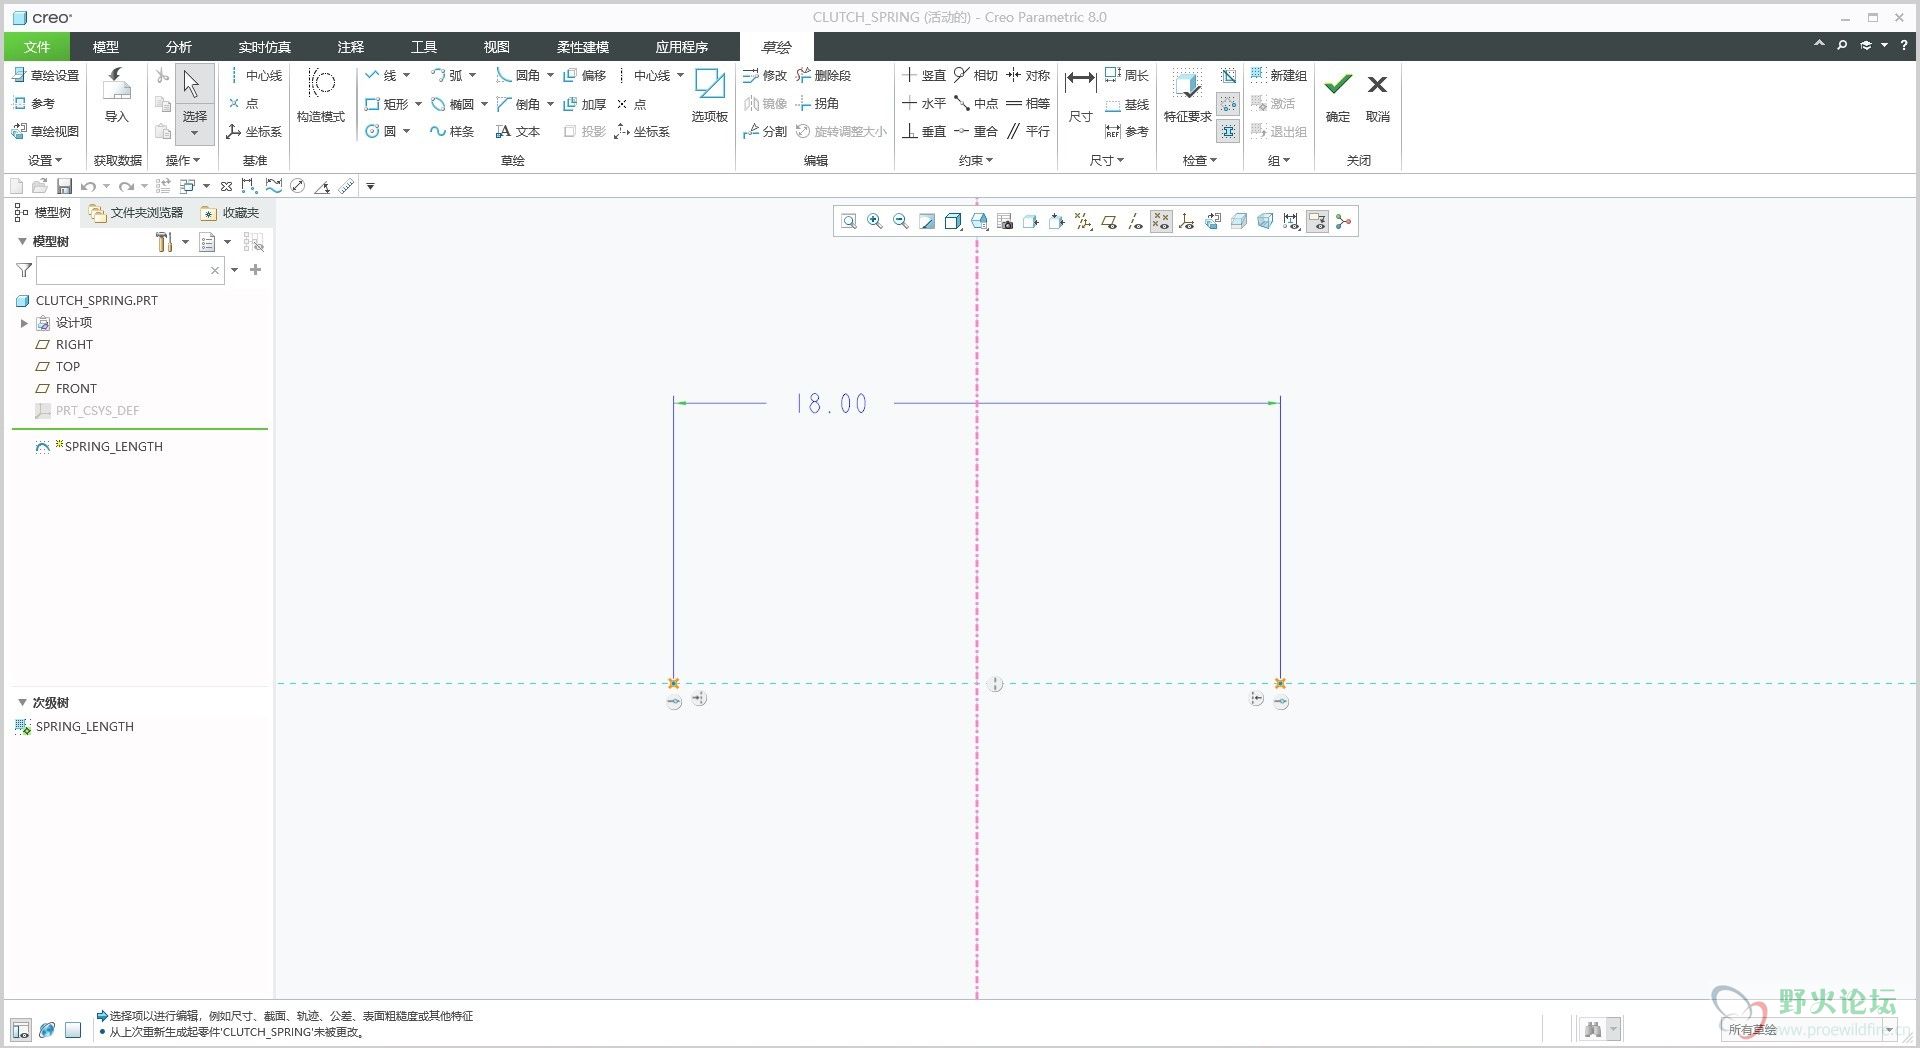
Task: Select the 弧 (Arc) tool
Action: [447, 75]
